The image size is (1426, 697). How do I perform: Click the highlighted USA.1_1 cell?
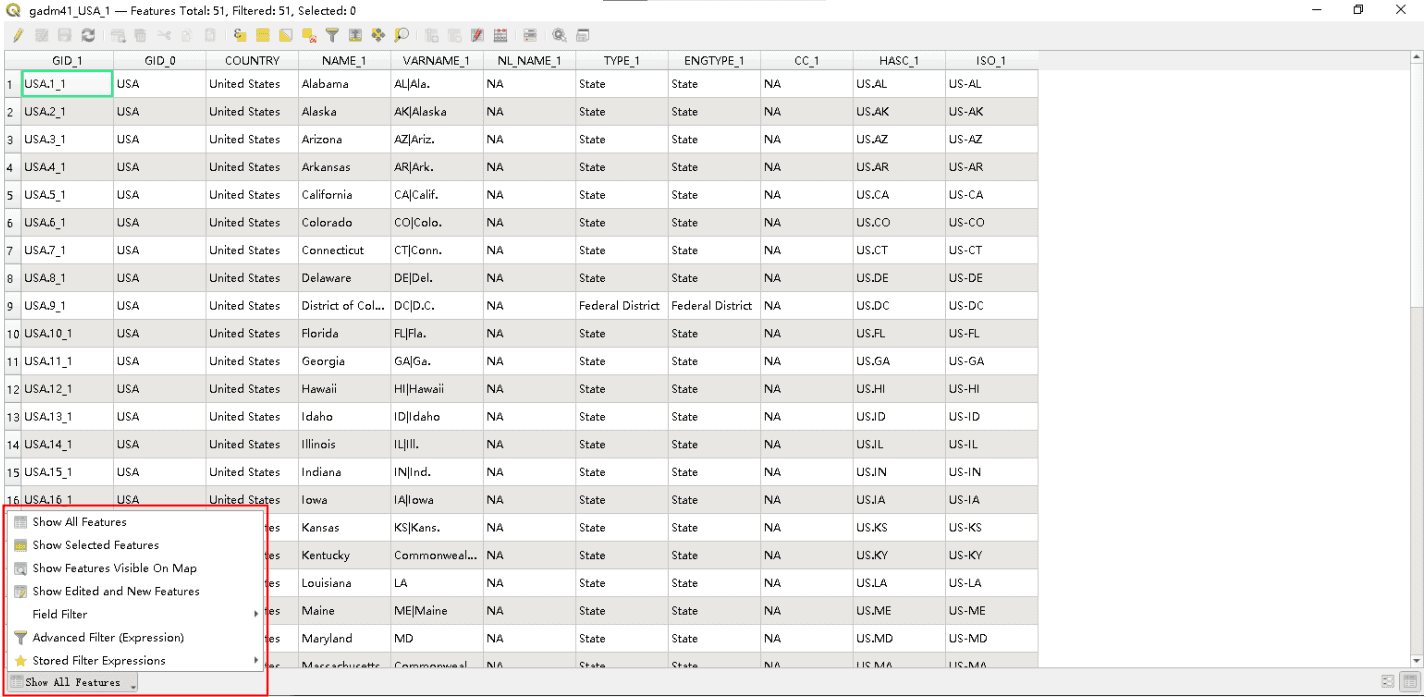pyautogui.click(x=67, y=84)
